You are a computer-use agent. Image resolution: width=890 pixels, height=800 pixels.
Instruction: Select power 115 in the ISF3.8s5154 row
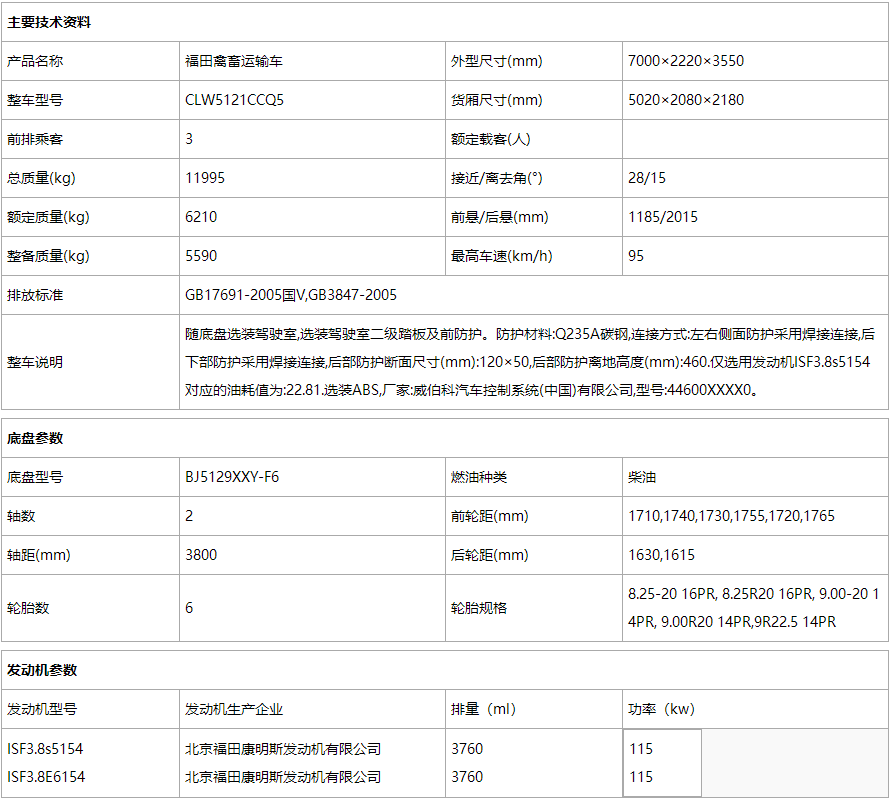coord(641,749)
